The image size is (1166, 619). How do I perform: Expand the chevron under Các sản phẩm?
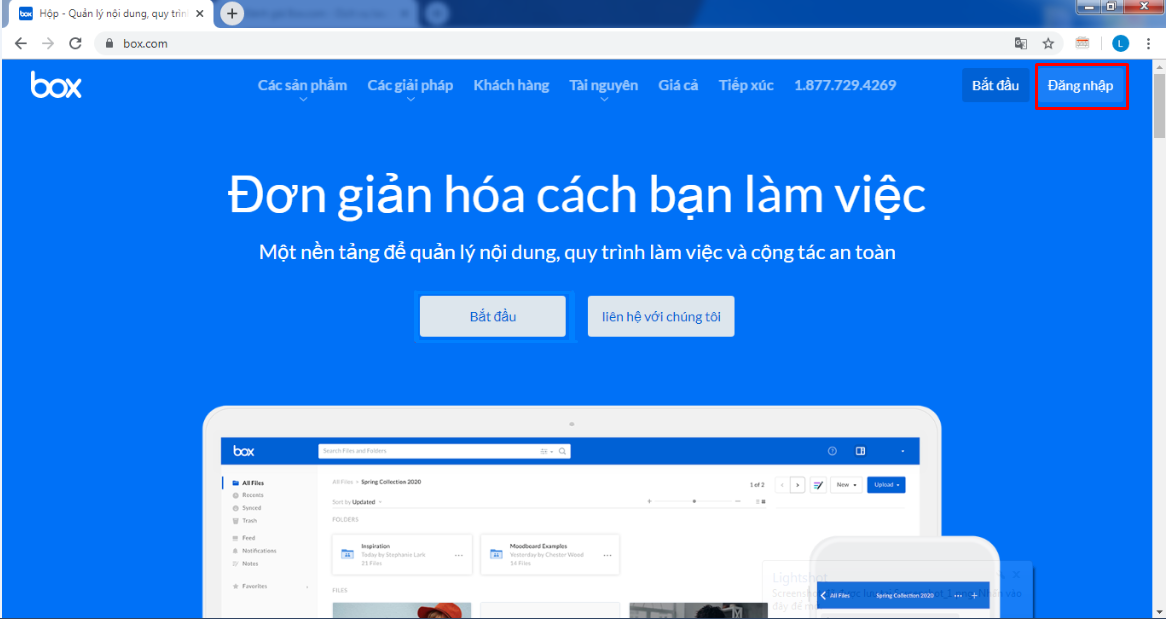click(303, 100)
